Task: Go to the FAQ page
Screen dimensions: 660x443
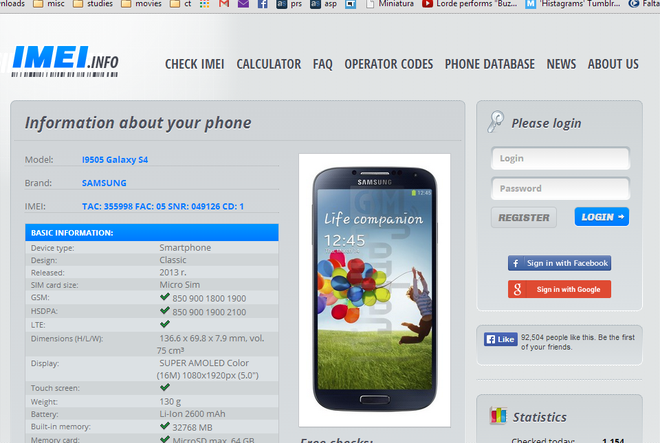Action: pyautogui.click(x=322, y=64)
